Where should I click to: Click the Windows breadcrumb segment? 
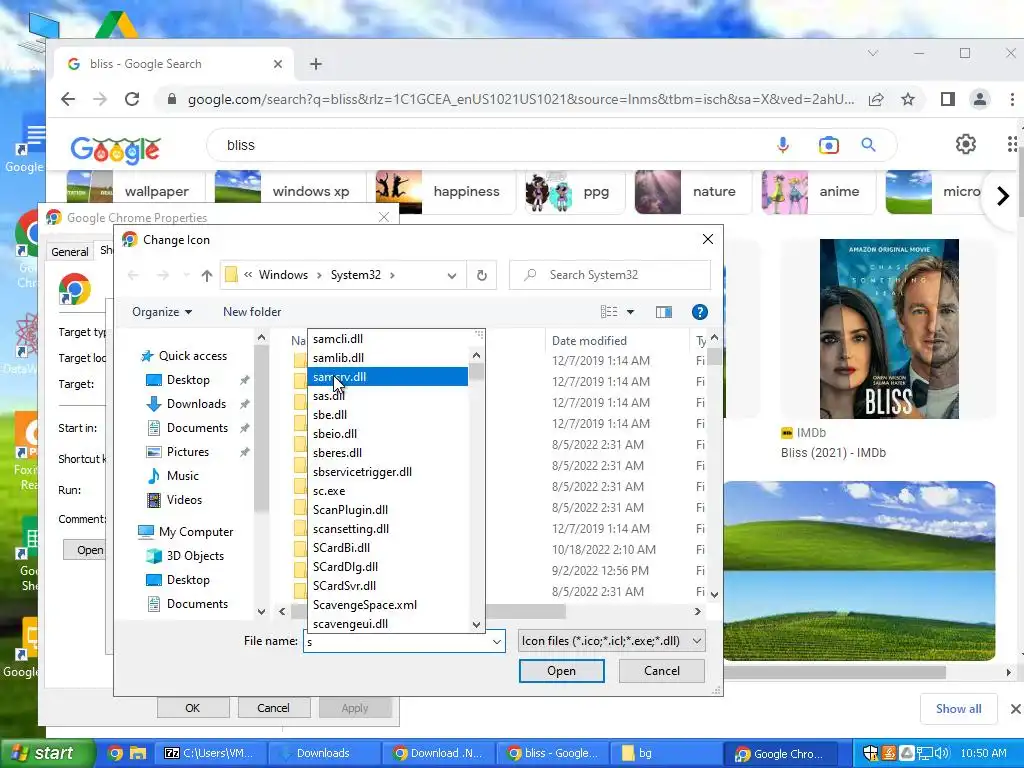point(283,275)
